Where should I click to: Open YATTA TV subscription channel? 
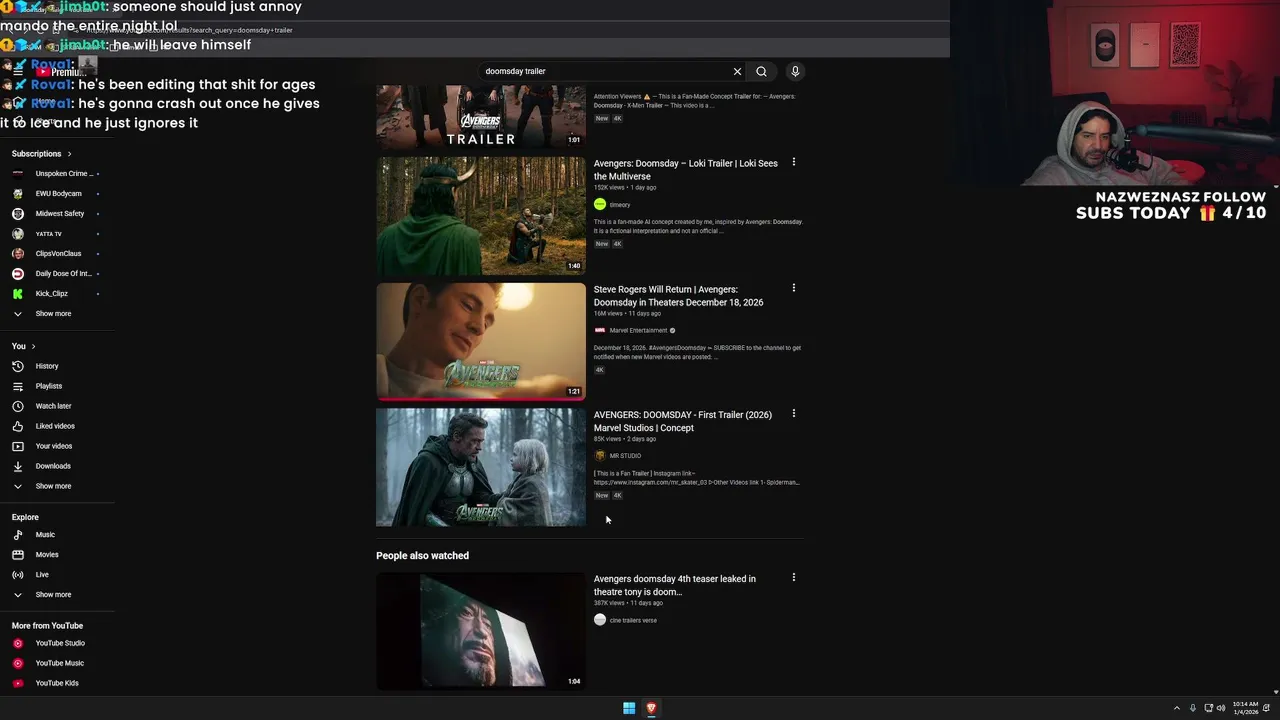click(56, 234)
